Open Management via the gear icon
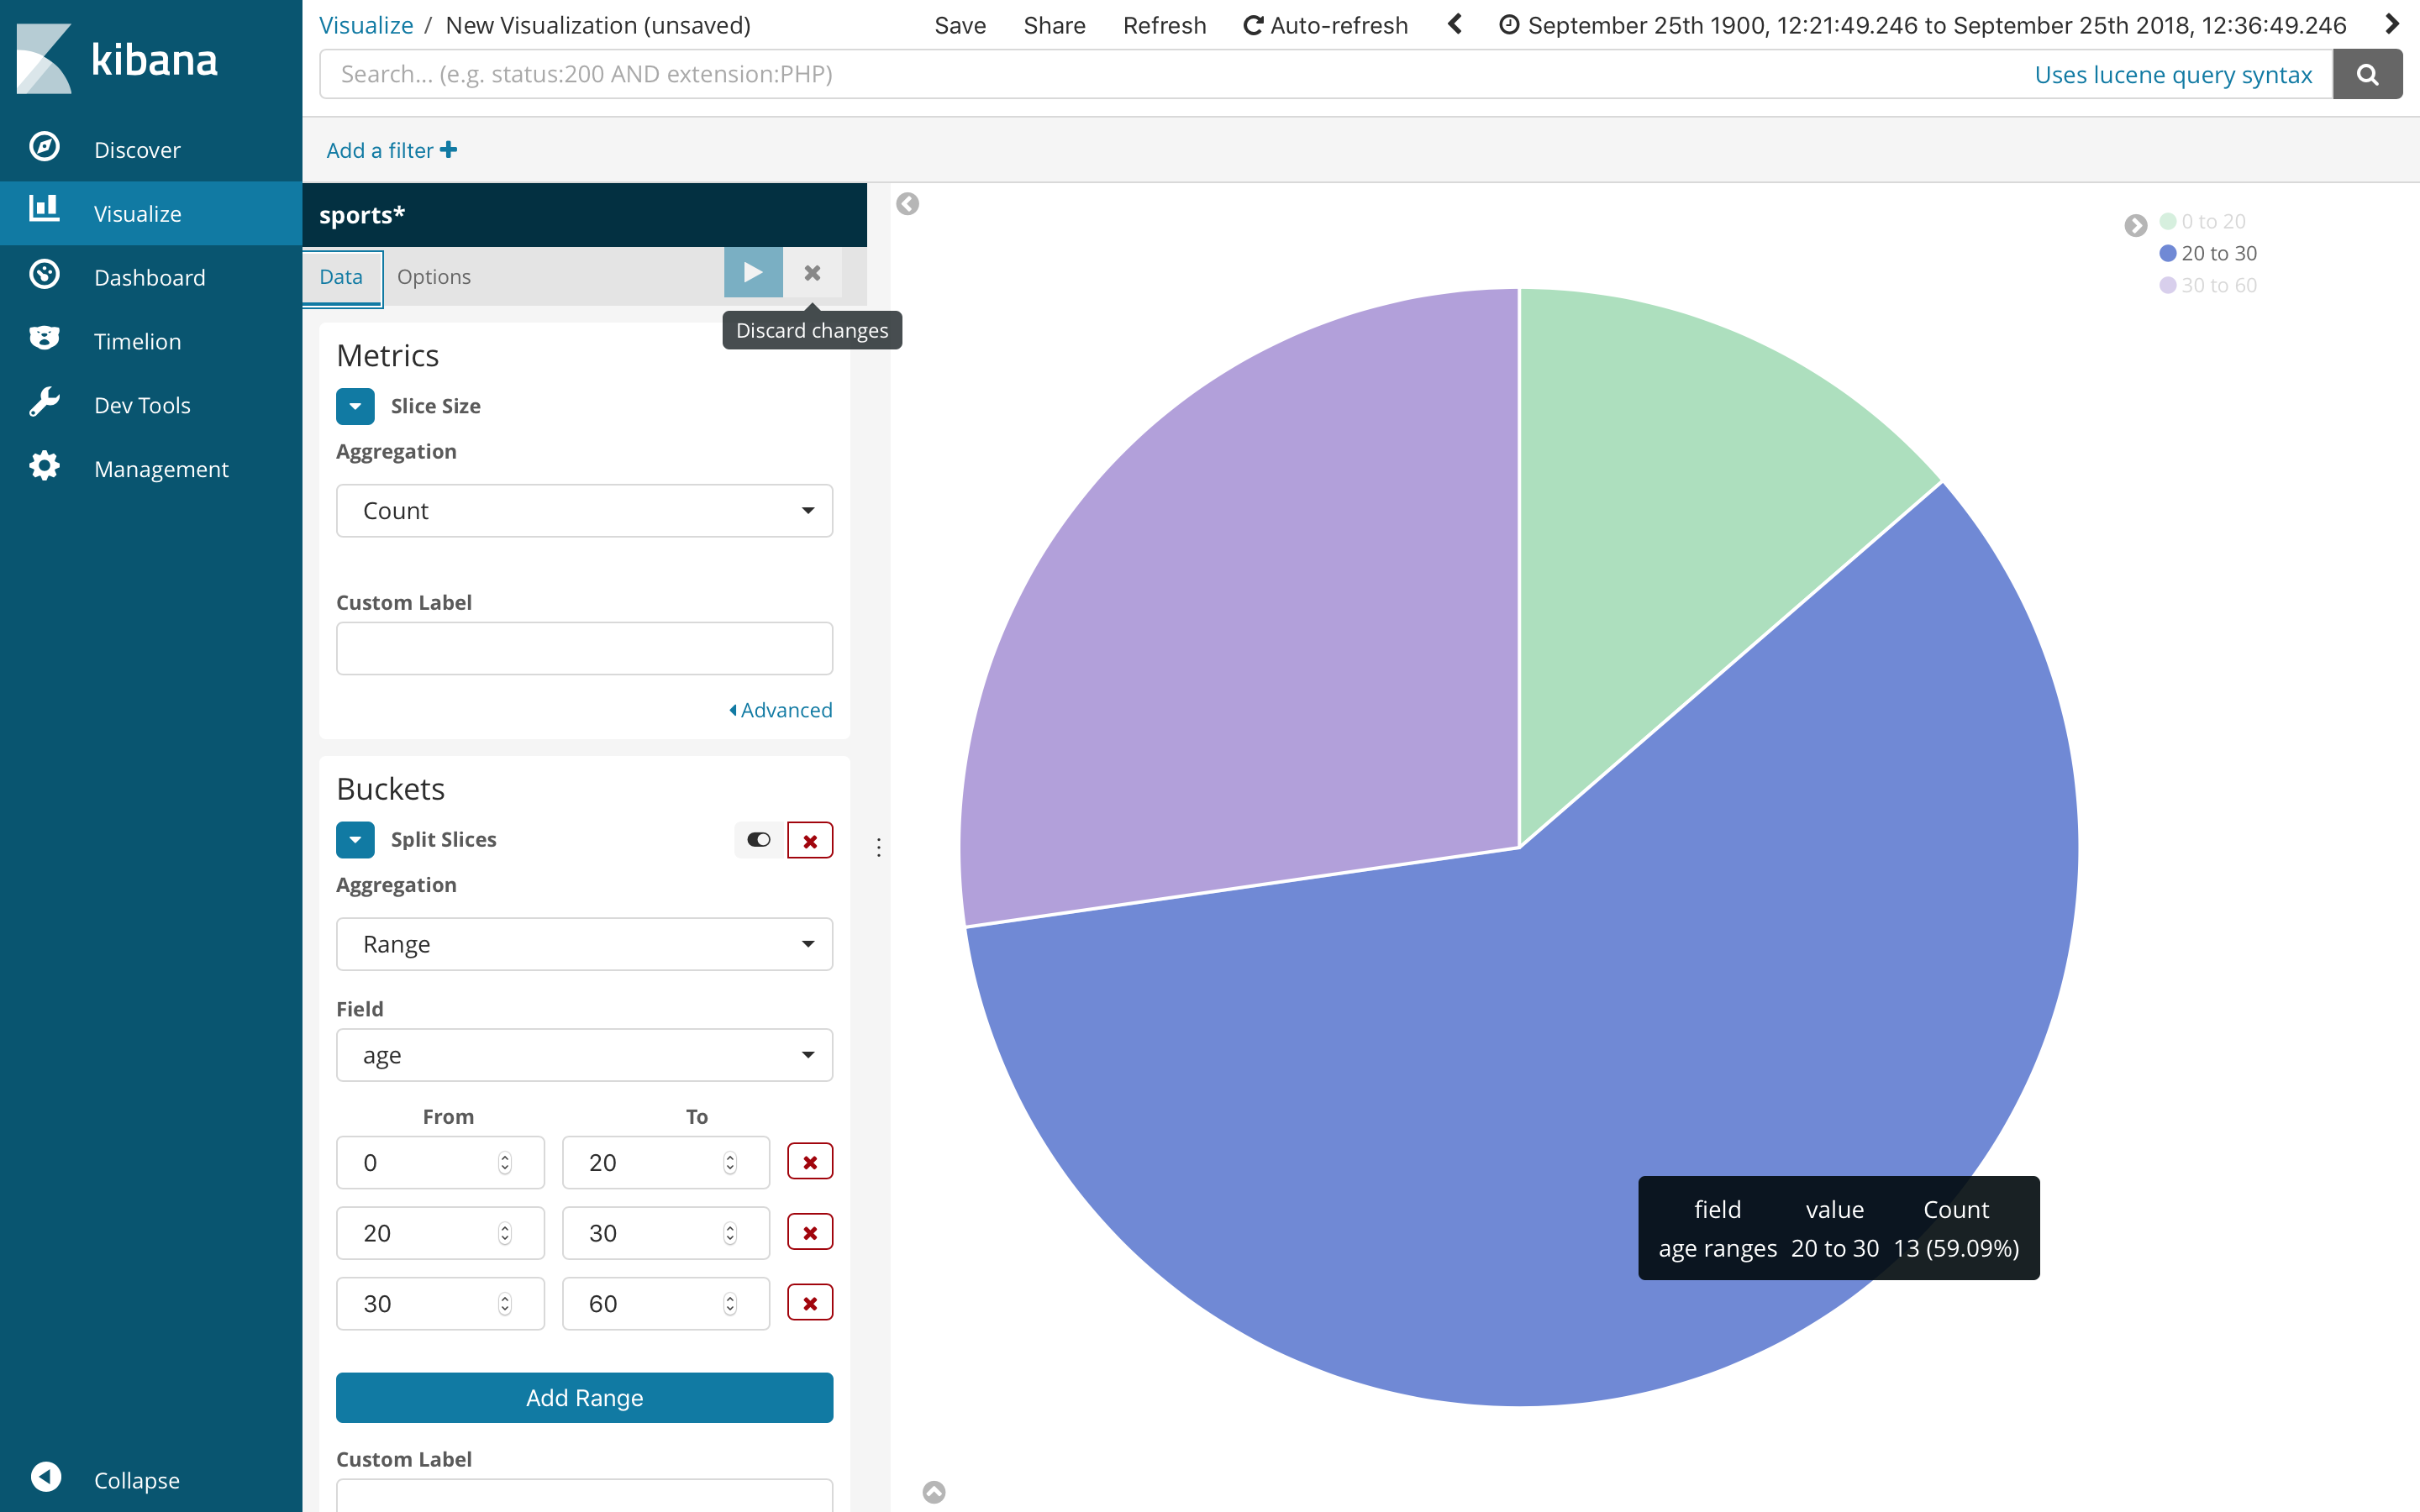 pos(44,467)
